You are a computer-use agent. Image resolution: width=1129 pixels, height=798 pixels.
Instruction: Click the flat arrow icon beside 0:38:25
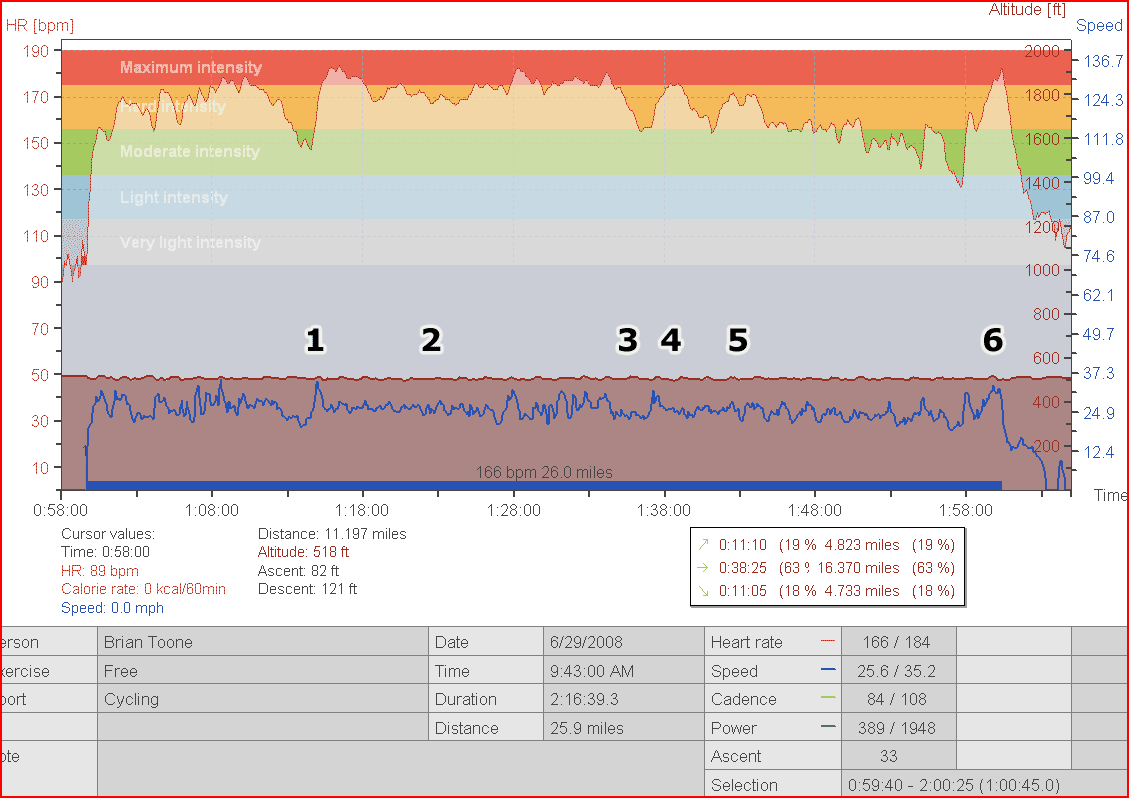point(703,568)
